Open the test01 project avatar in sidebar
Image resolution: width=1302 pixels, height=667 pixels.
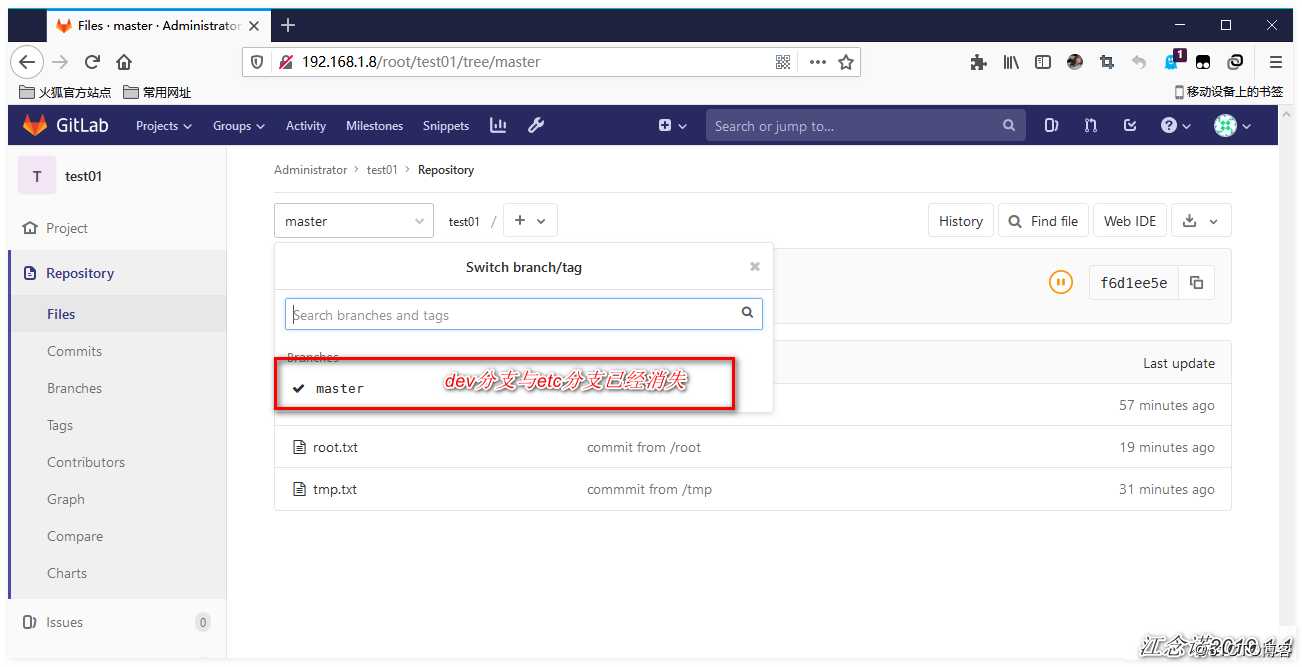click(37, 176)
